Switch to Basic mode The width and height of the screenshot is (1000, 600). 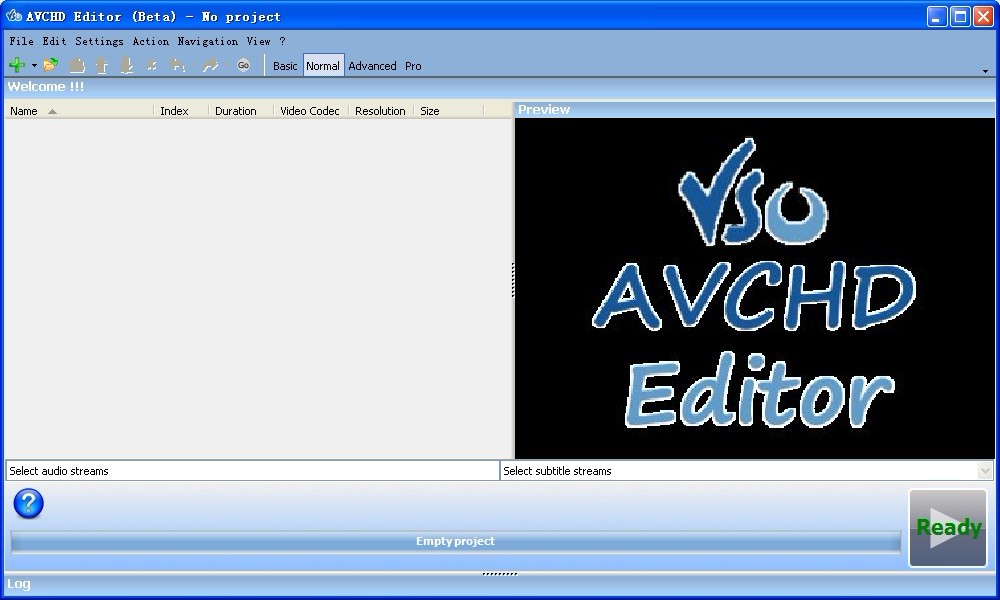284,66
